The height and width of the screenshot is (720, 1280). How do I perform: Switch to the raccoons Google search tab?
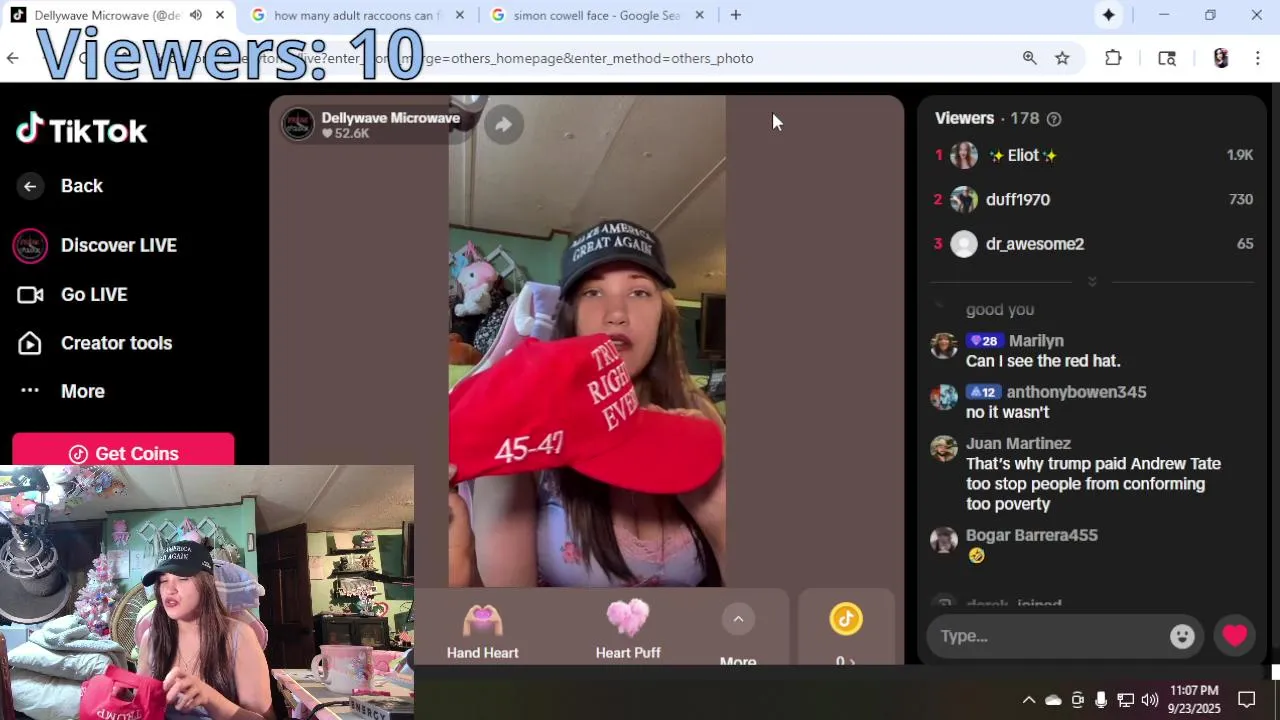[x=357, y=15]
